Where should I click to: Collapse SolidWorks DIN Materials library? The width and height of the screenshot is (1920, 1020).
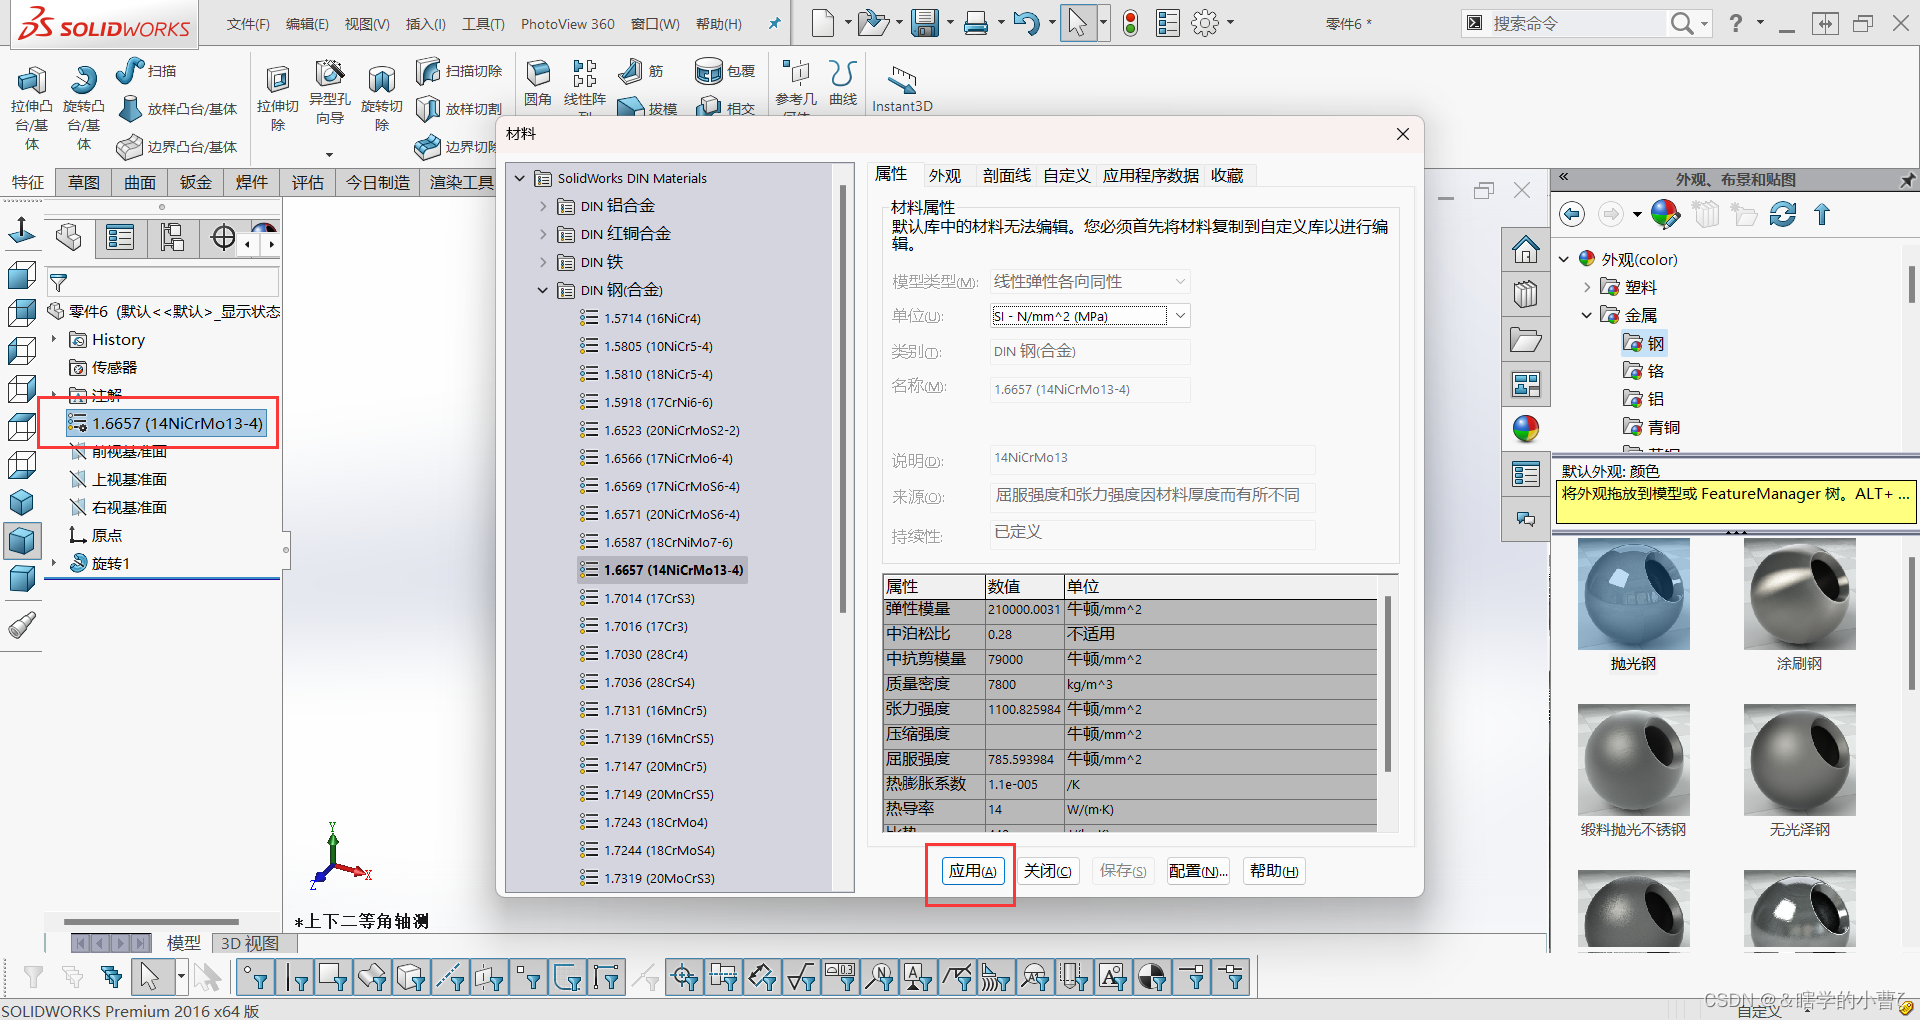520,178
